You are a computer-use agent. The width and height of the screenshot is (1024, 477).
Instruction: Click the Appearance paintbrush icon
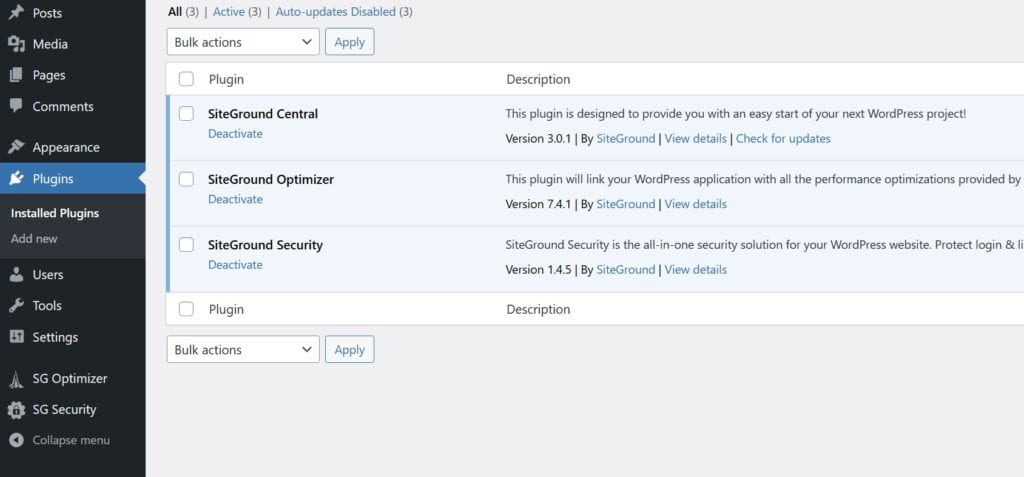(16, 147)
